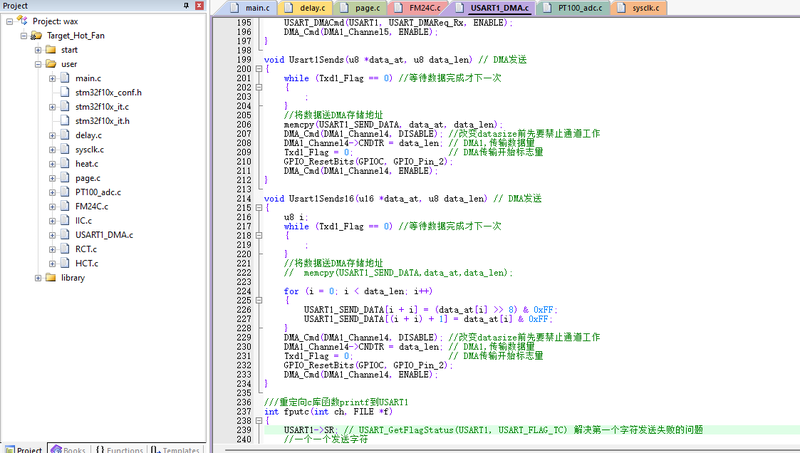Pin the Project panel with the pushpin icon
Screen dimensions: 800x453
[x=186, y=6]
